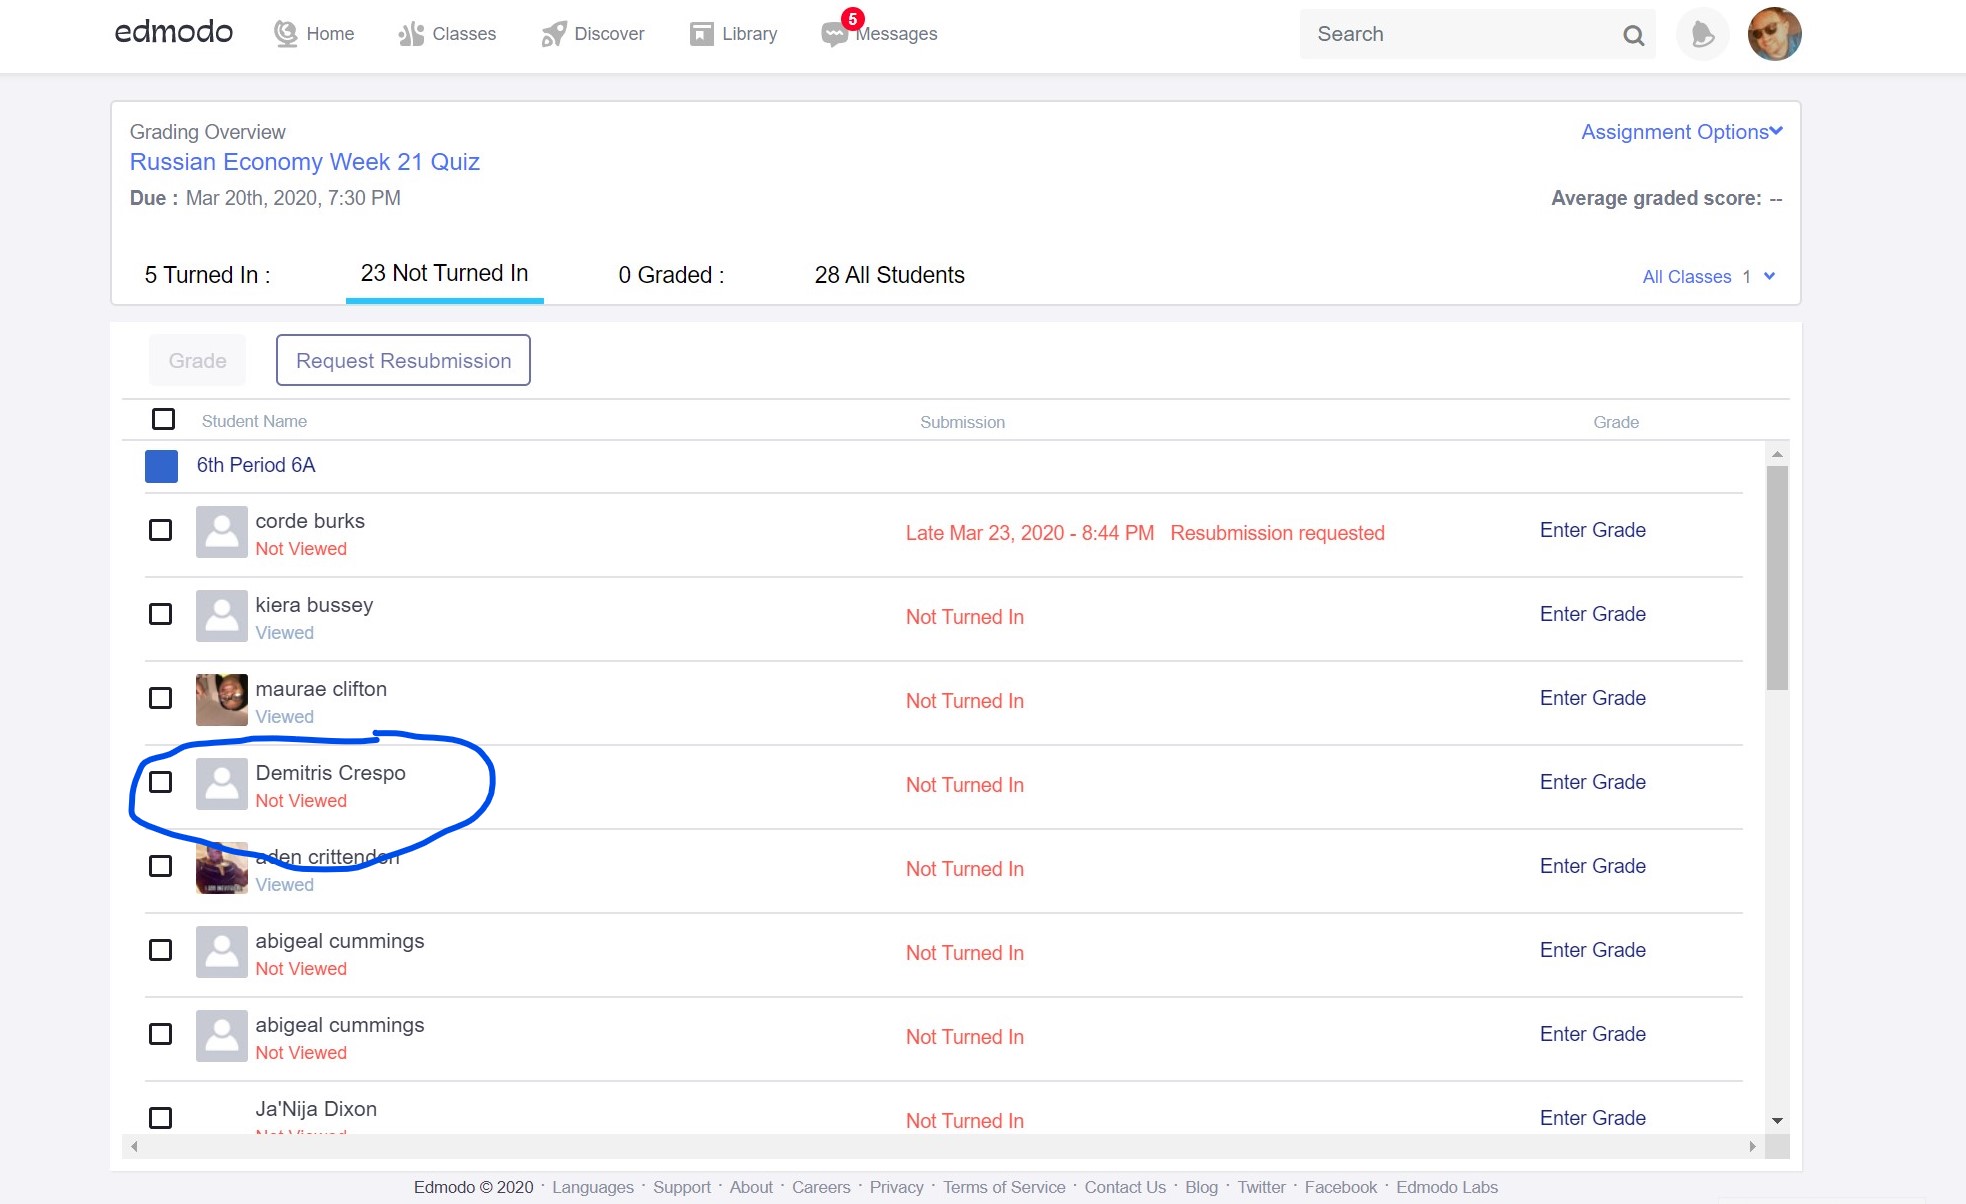Open the Messages chat bubble icon
Viewport: 1966px width, 1204px height.
tap(833, 35)
